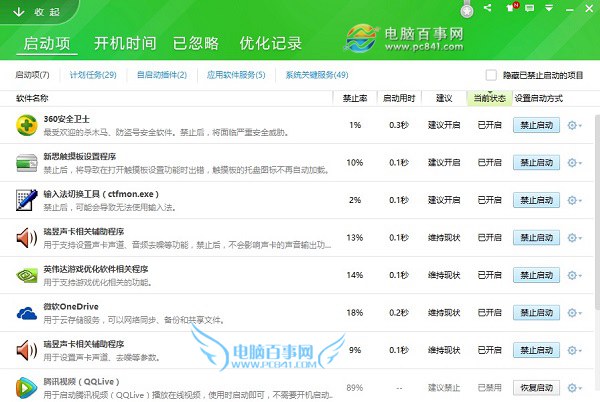Screen dimensions: 600x402
Task: Click 禁止启动 button for ctfmon.exe
Action: point(535,200)
